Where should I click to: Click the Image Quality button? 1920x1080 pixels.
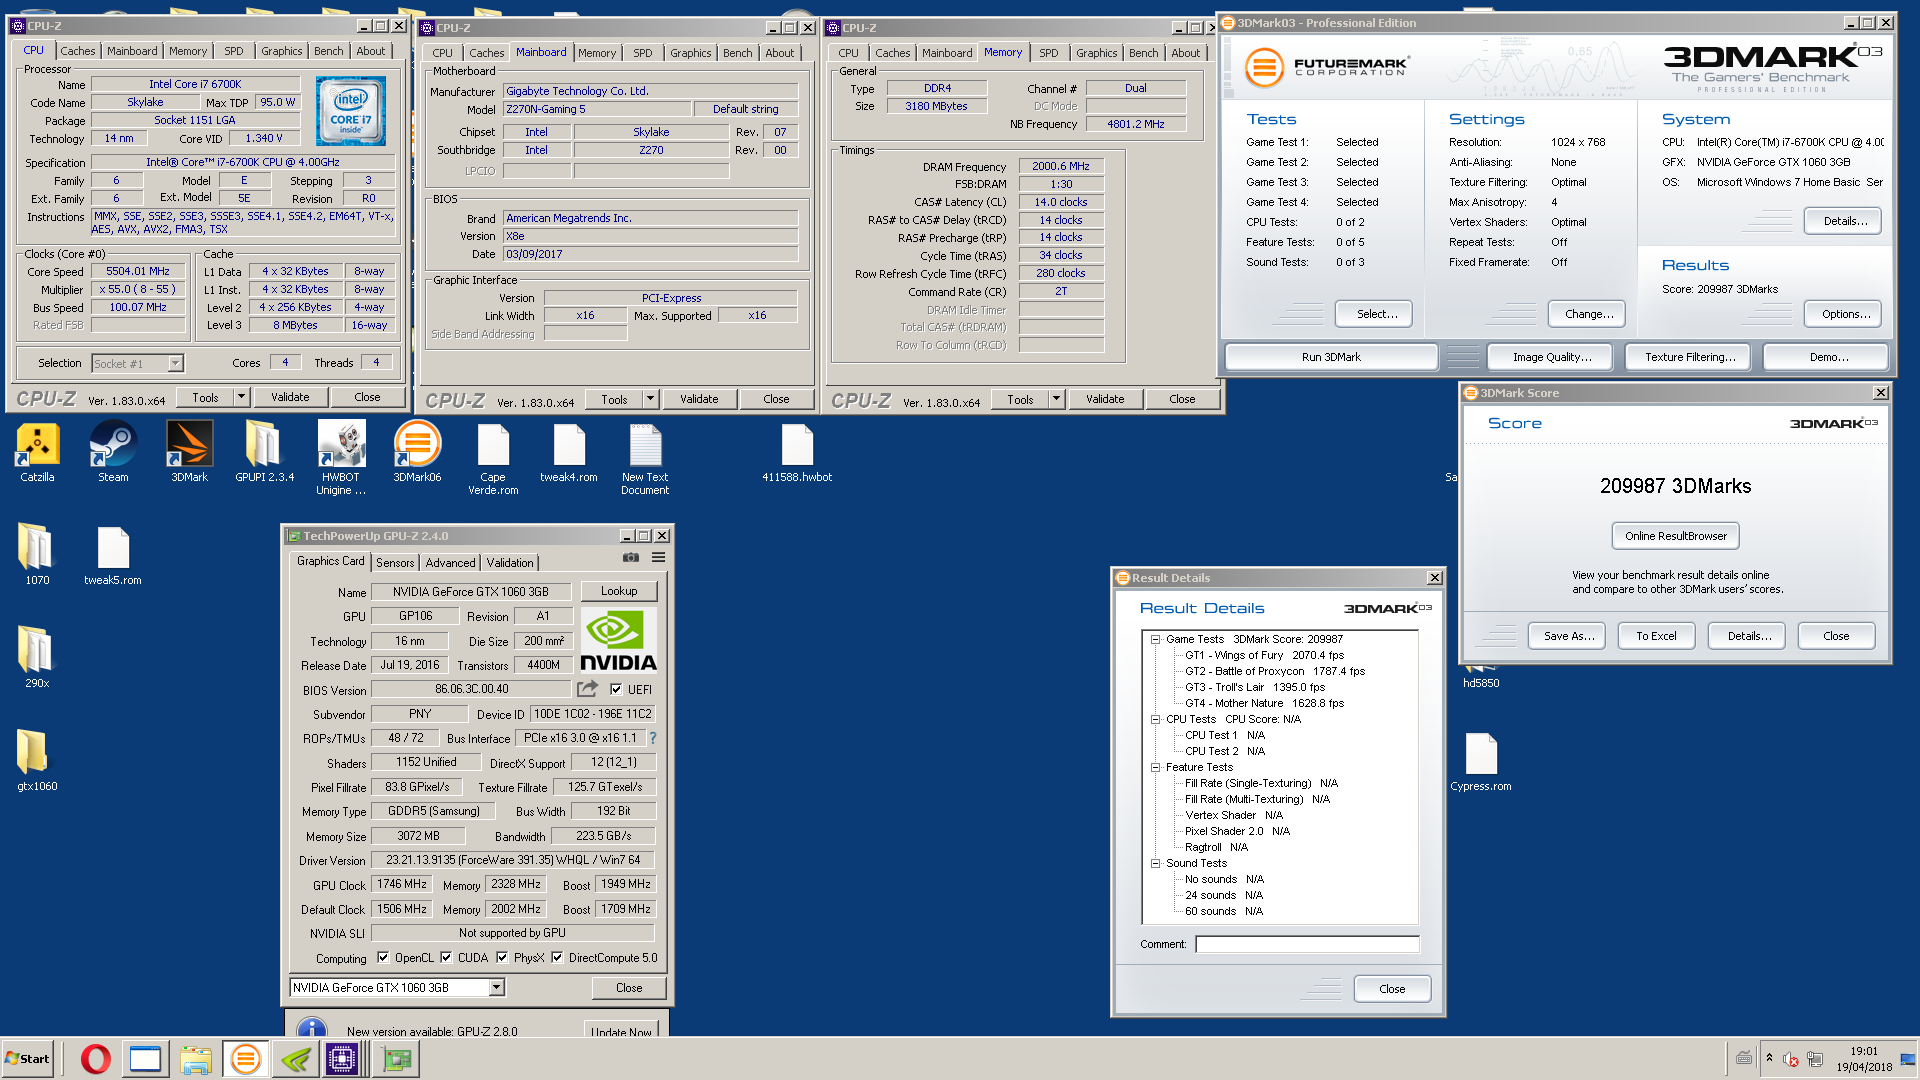point(1552,357)
